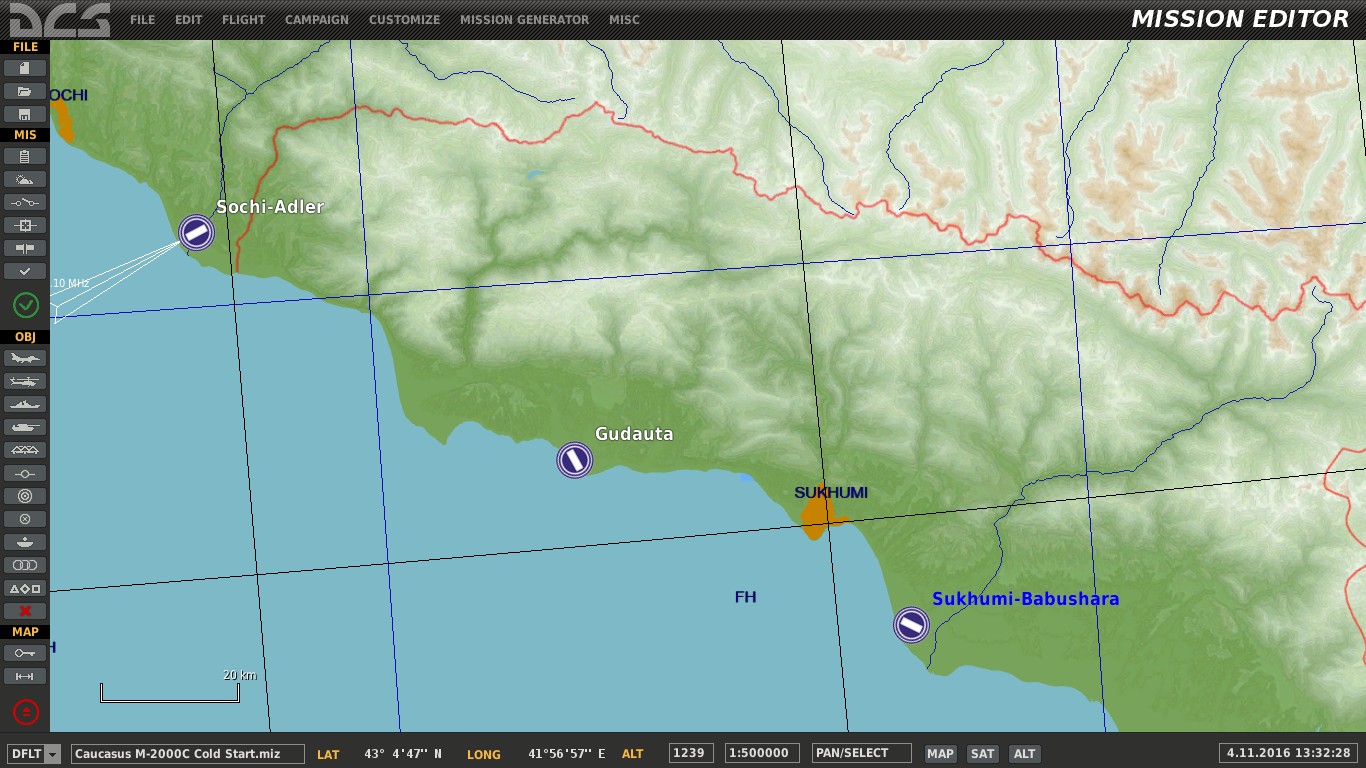Click the new mission file icon
The width and height of the screenshot is (1366, 768).
25,68
